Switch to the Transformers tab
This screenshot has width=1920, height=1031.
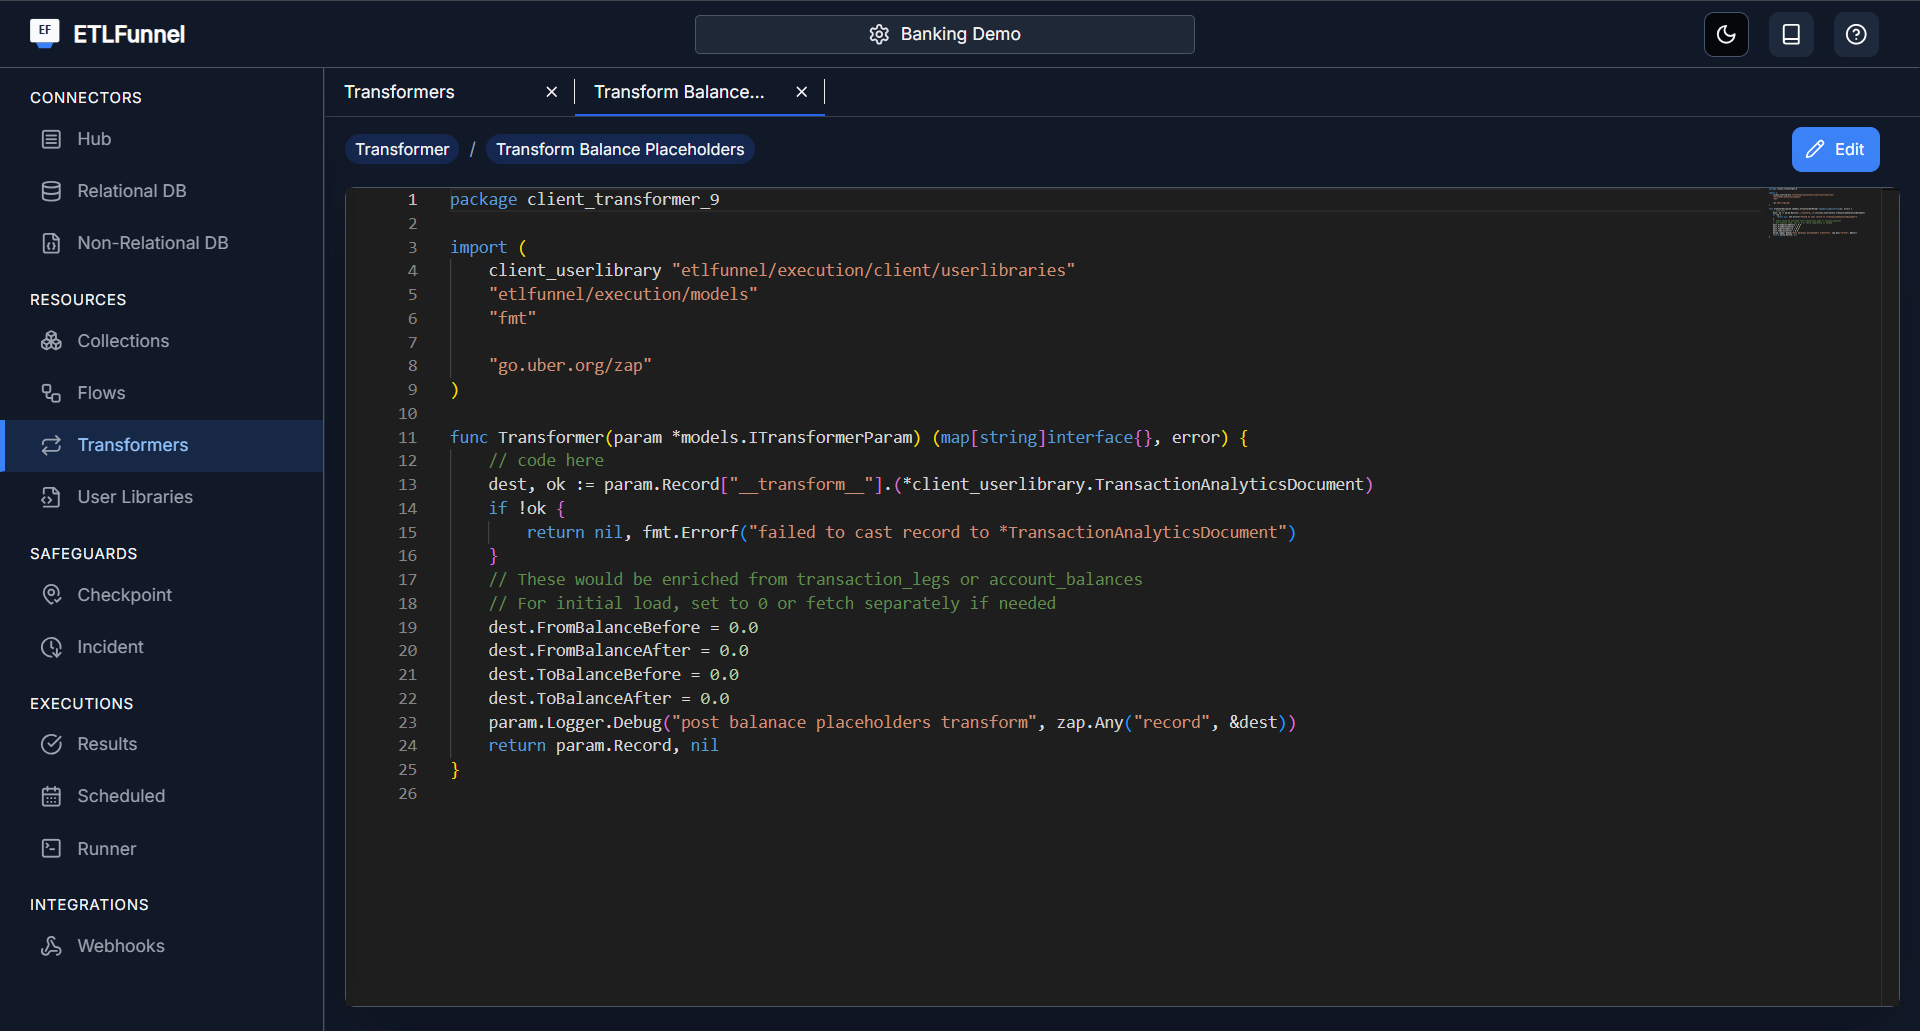coord(400,92)
